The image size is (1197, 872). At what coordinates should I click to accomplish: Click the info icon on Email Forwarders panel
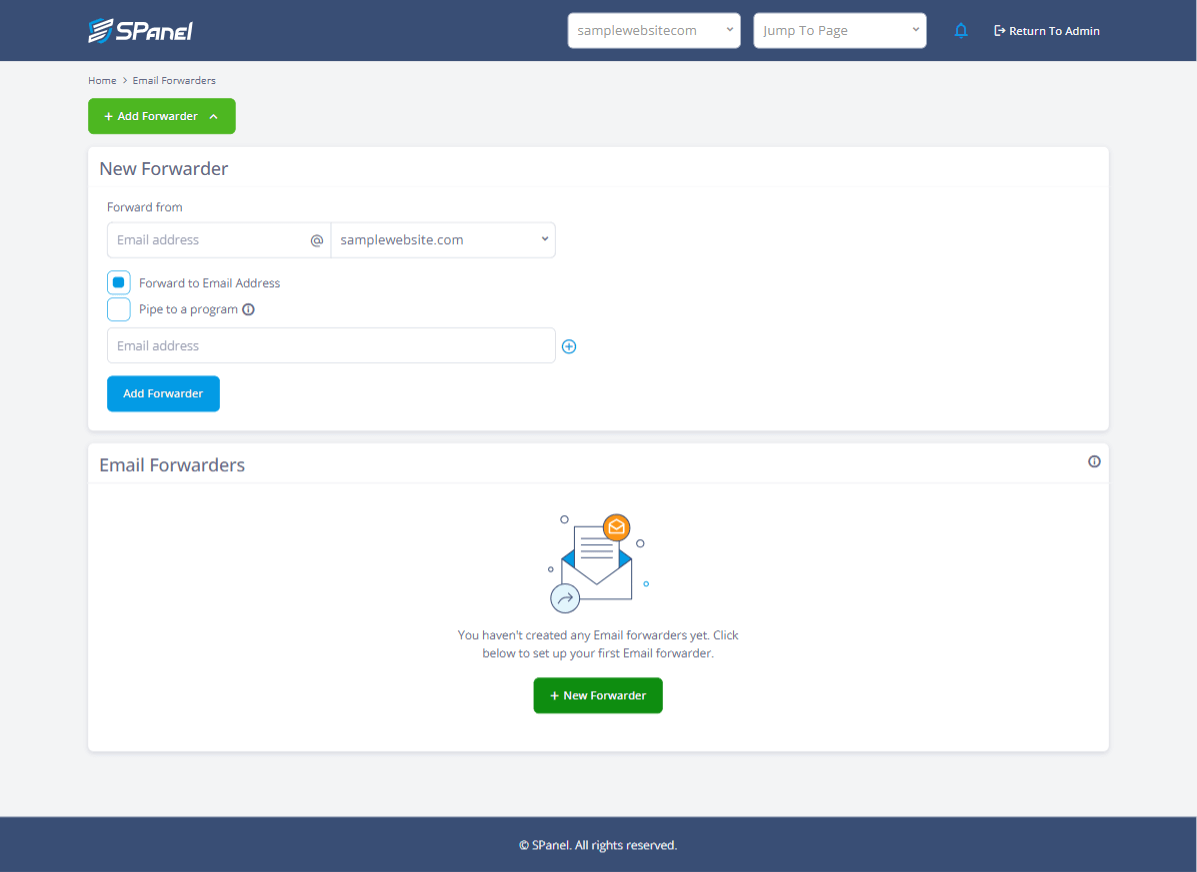pos(1094,461)
